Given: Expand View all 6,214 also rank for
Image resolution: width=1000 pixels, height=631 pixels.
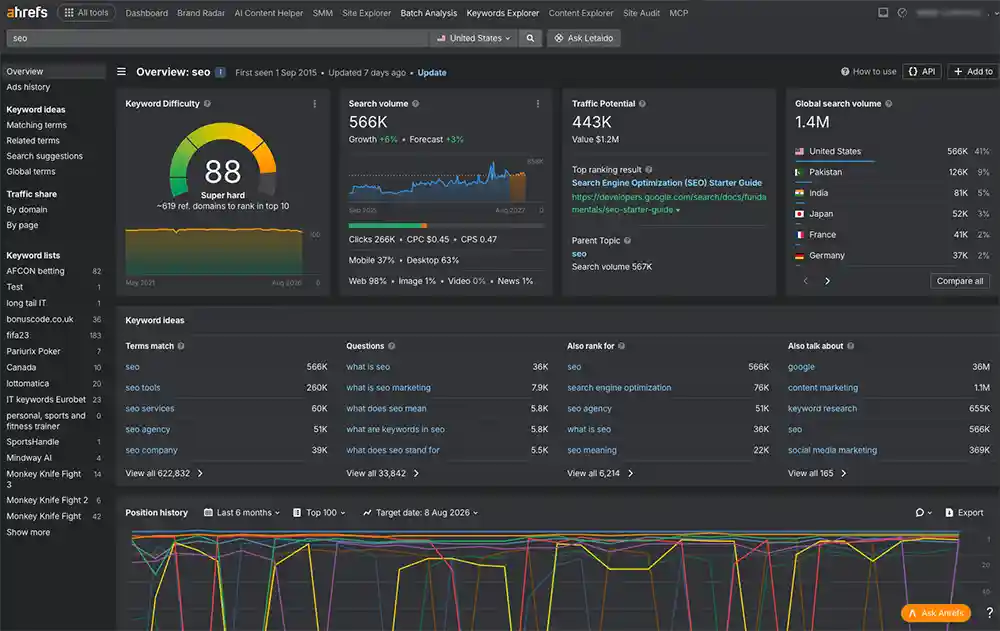Looking at the screenshot, I should tap(600, 473).
